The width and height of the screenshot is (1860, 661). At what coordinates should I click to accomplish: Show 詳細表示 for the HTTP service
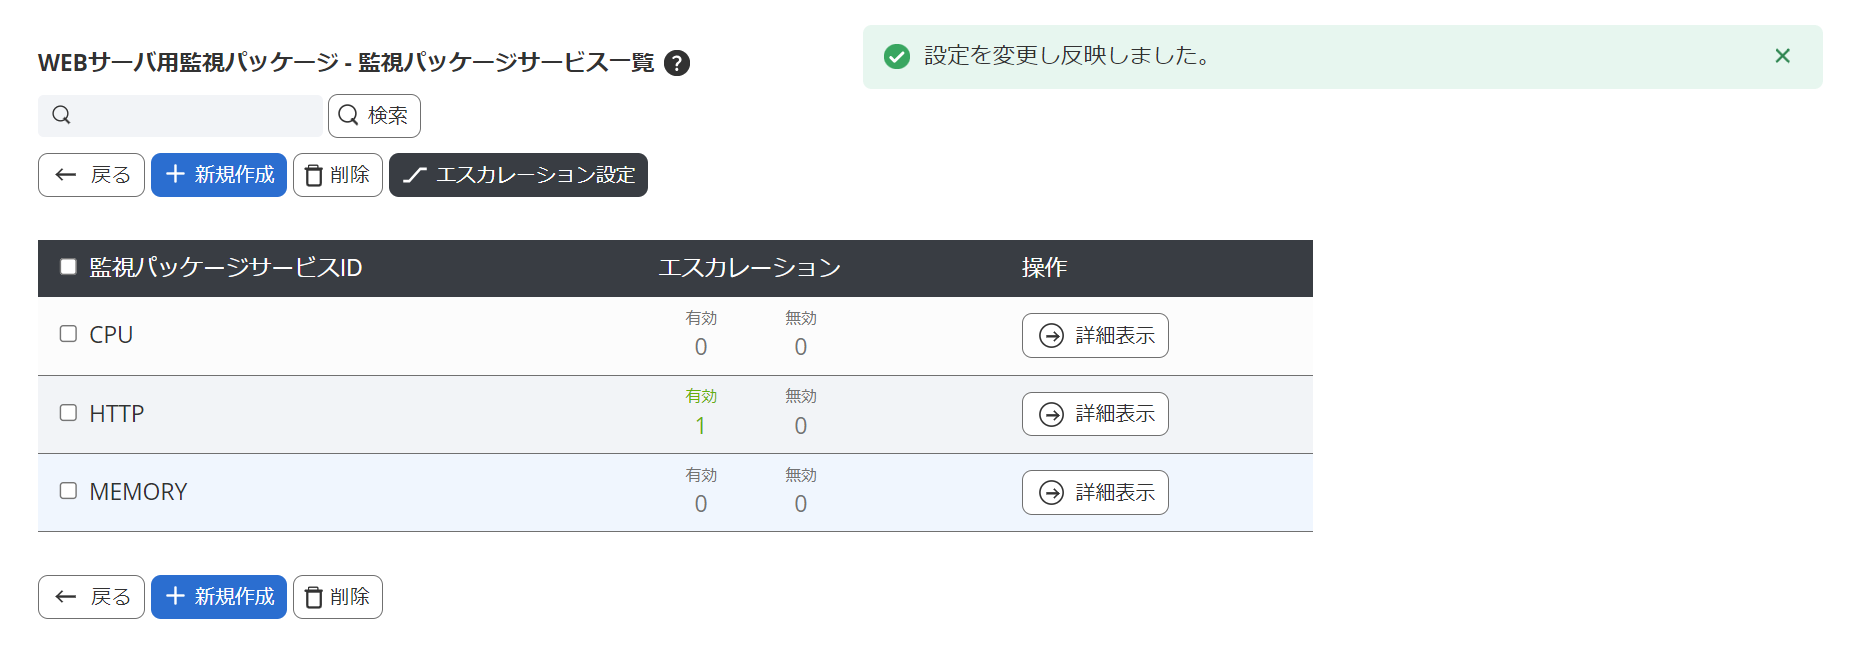[1095, 414]
